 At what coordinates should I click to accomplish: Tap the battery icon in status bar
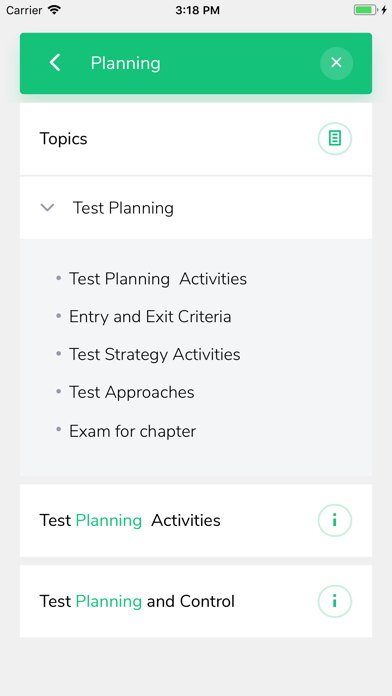[x=365, y=10]
